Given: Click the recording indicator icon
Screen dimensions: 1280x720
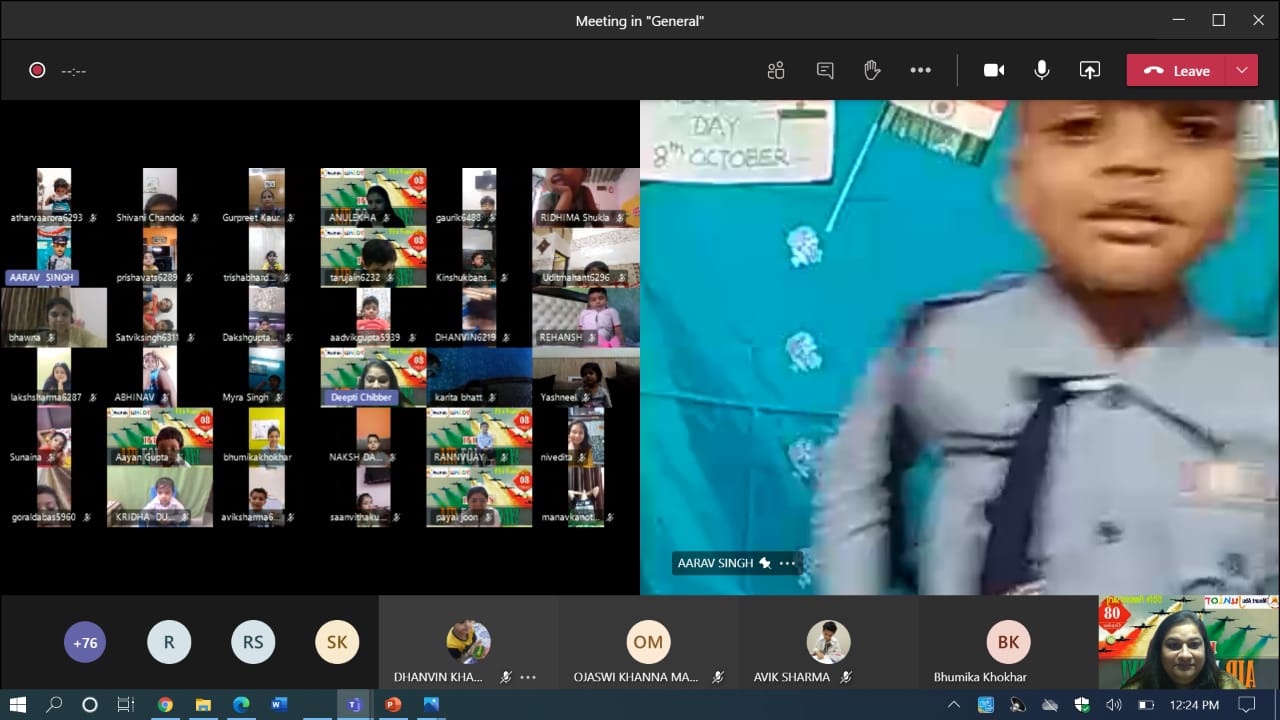Looking at the screenshot, I should coord(37,70).
